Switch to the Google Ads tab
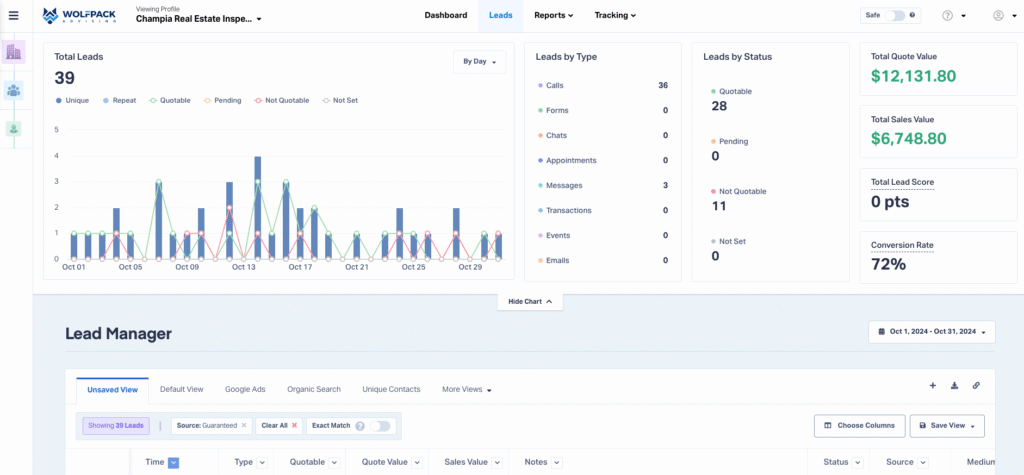 [245, 389]
